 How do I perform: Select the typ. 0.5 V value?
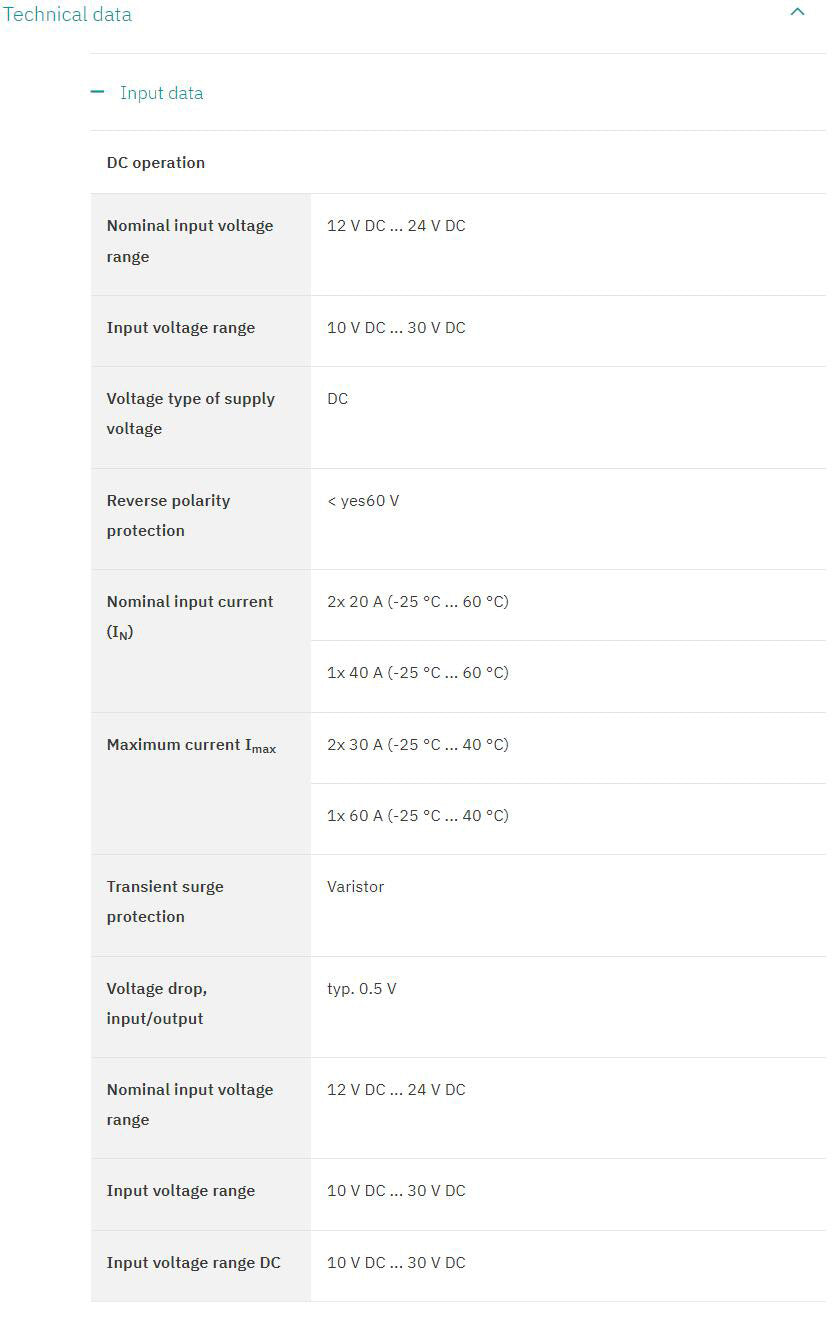click(x=361, y=988)
